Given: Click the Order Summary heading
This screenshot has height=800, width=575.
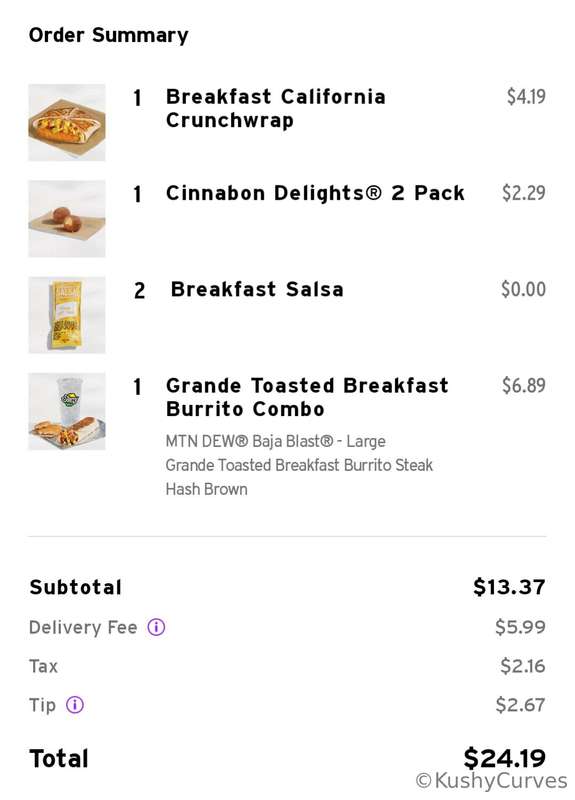Looking at the screenshot, I should tap(109, 35).
